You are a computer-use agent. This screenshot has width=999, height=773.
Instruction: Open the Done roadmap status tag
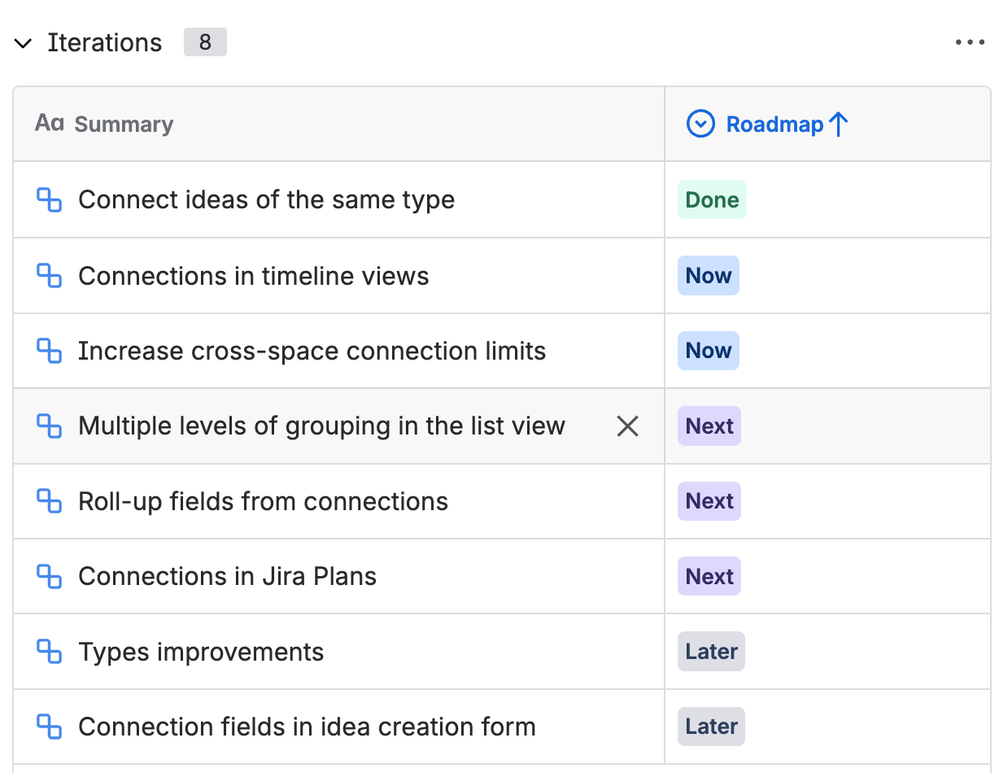712,200
